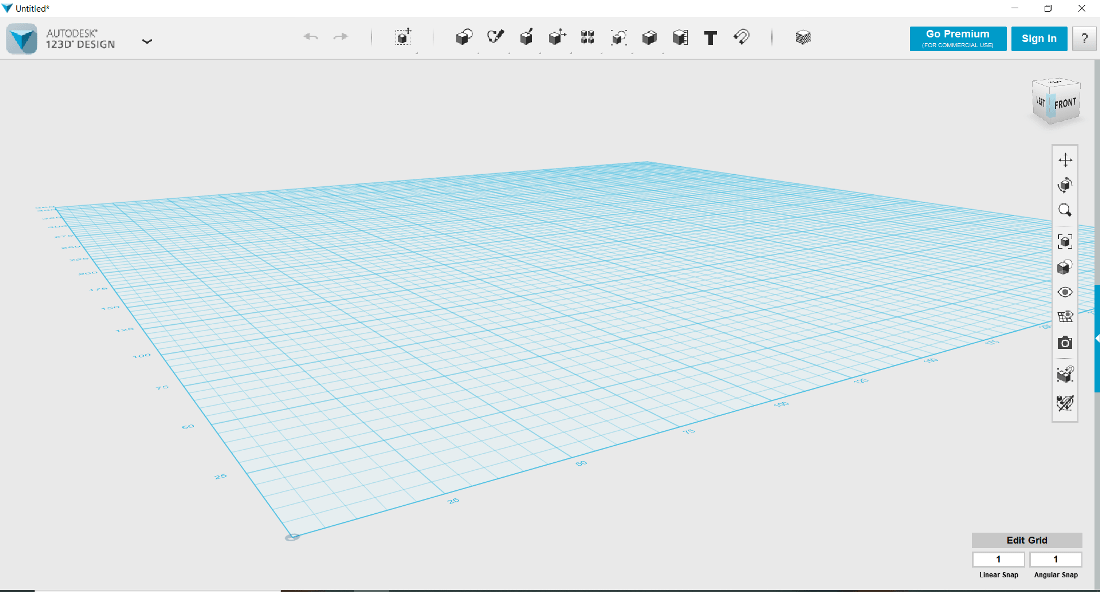The image size is (1100, 592).
Task: Select the Sketch tool
Action: (x=495, y=38)
